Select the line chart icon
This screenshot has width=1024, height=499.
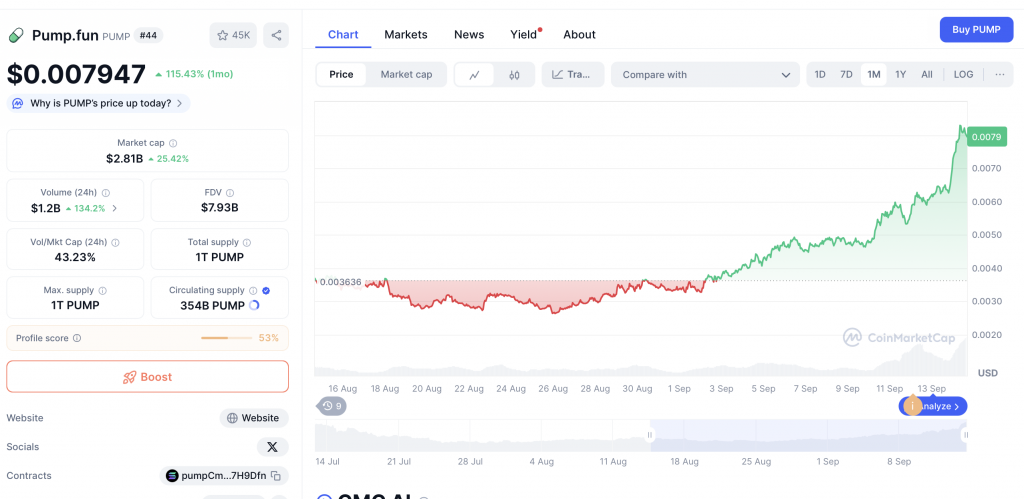click(x=475, y=74)
